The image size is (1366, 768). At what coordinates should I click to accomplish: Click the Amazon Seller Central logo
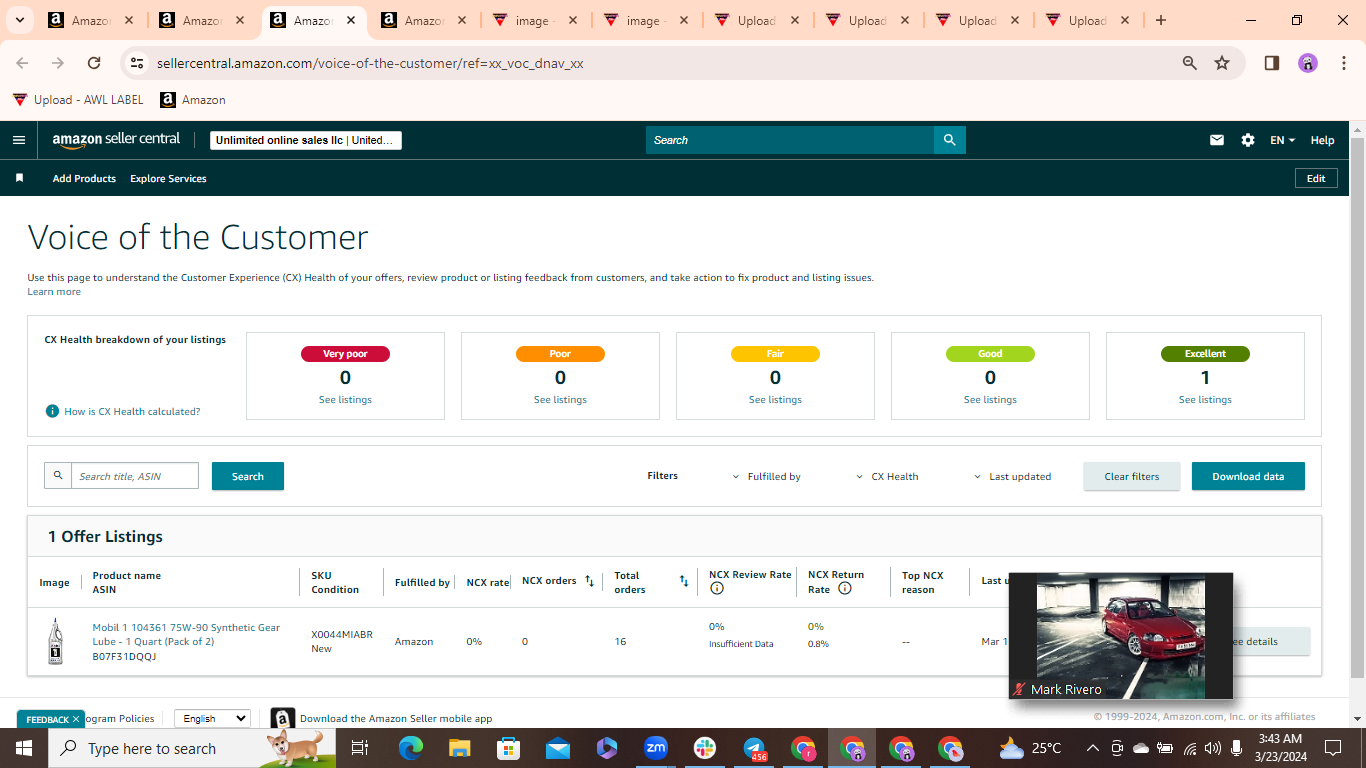[x=116, y=140]
